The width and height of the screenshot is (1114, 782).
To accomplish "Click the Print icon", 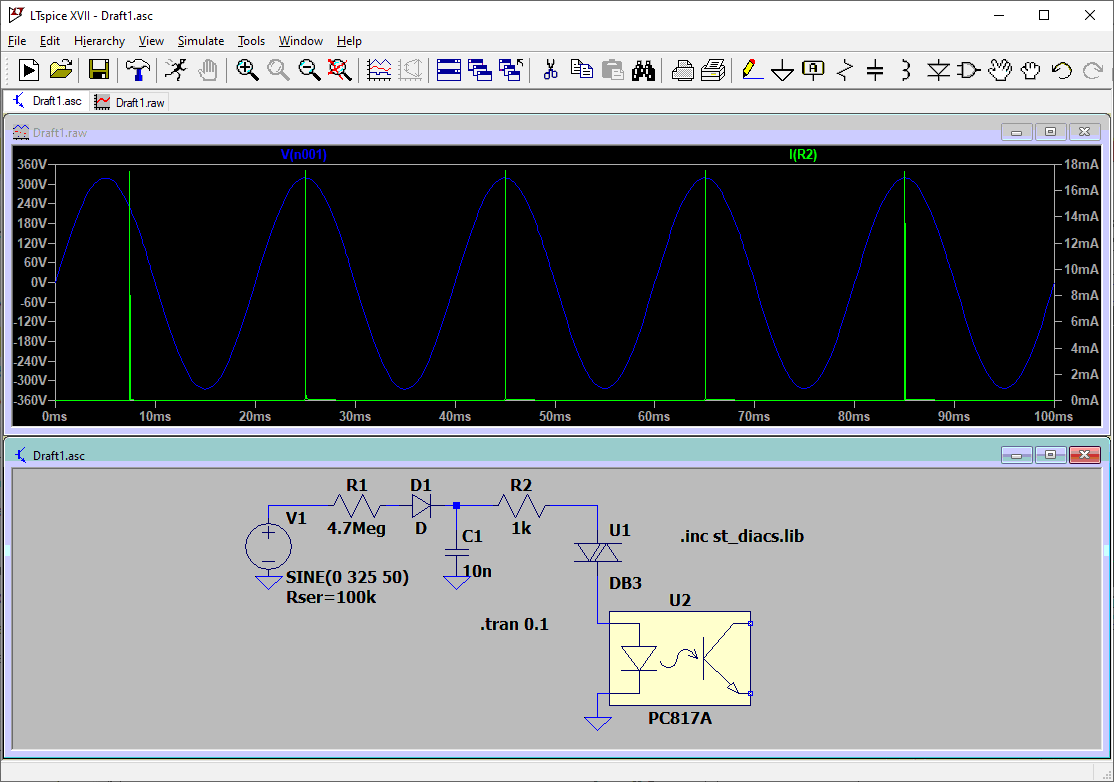I will (x=713, y=70).
